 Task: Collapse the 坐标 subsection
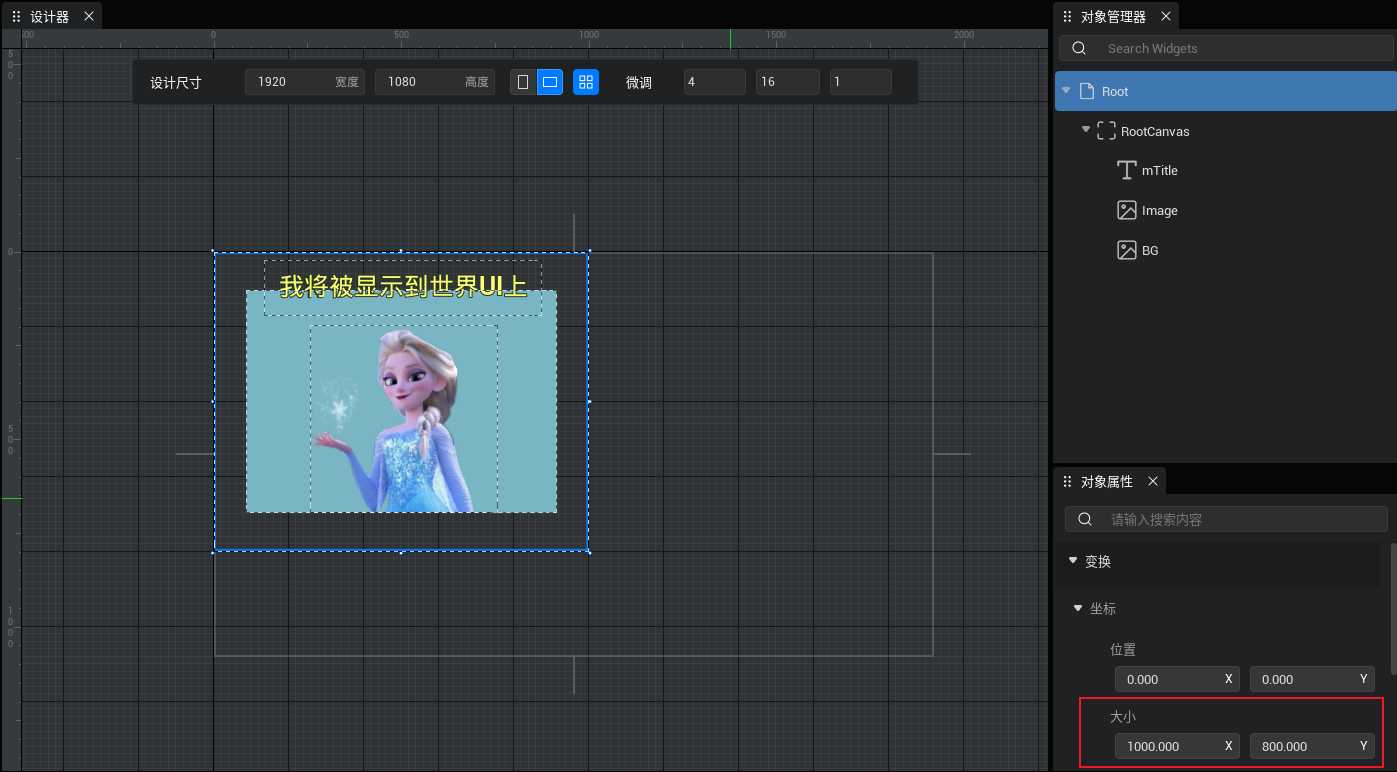[1078, 607]
